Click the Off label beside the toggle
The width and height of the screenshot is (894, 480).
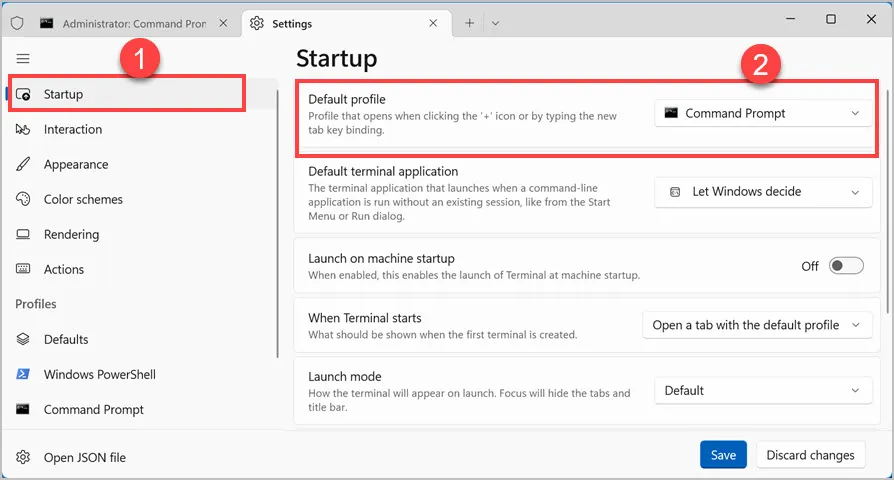click(x=810, y=266)
